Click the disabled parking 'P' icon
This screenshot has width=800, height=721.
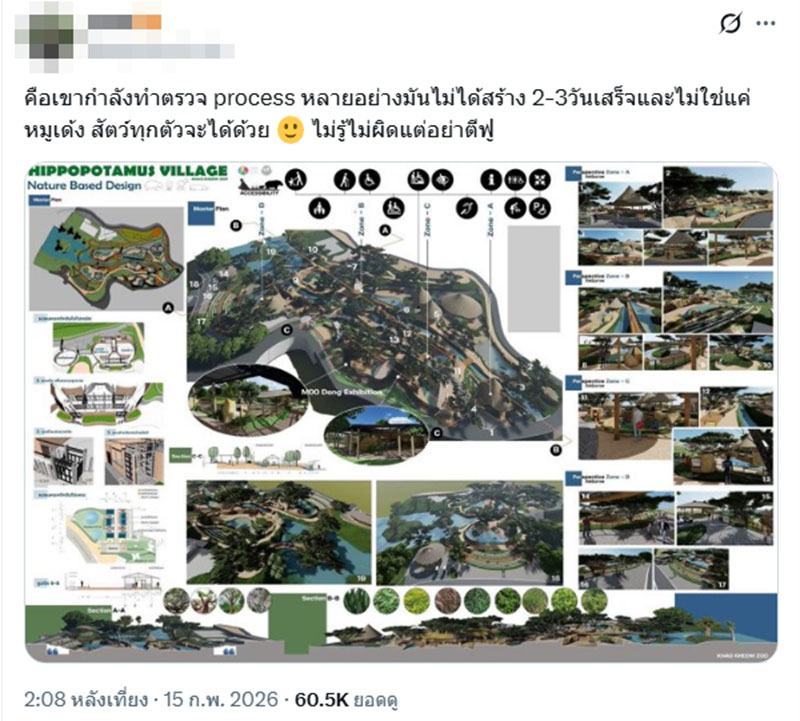pyautogui.click(x=539, y=208)
